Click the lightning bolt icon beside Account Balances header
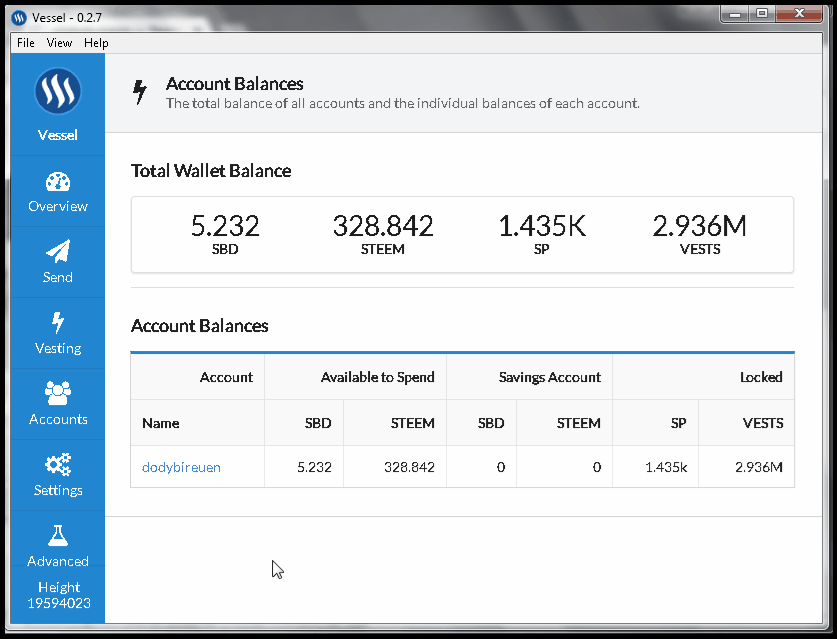837x639 pixels. coord(139,92)
